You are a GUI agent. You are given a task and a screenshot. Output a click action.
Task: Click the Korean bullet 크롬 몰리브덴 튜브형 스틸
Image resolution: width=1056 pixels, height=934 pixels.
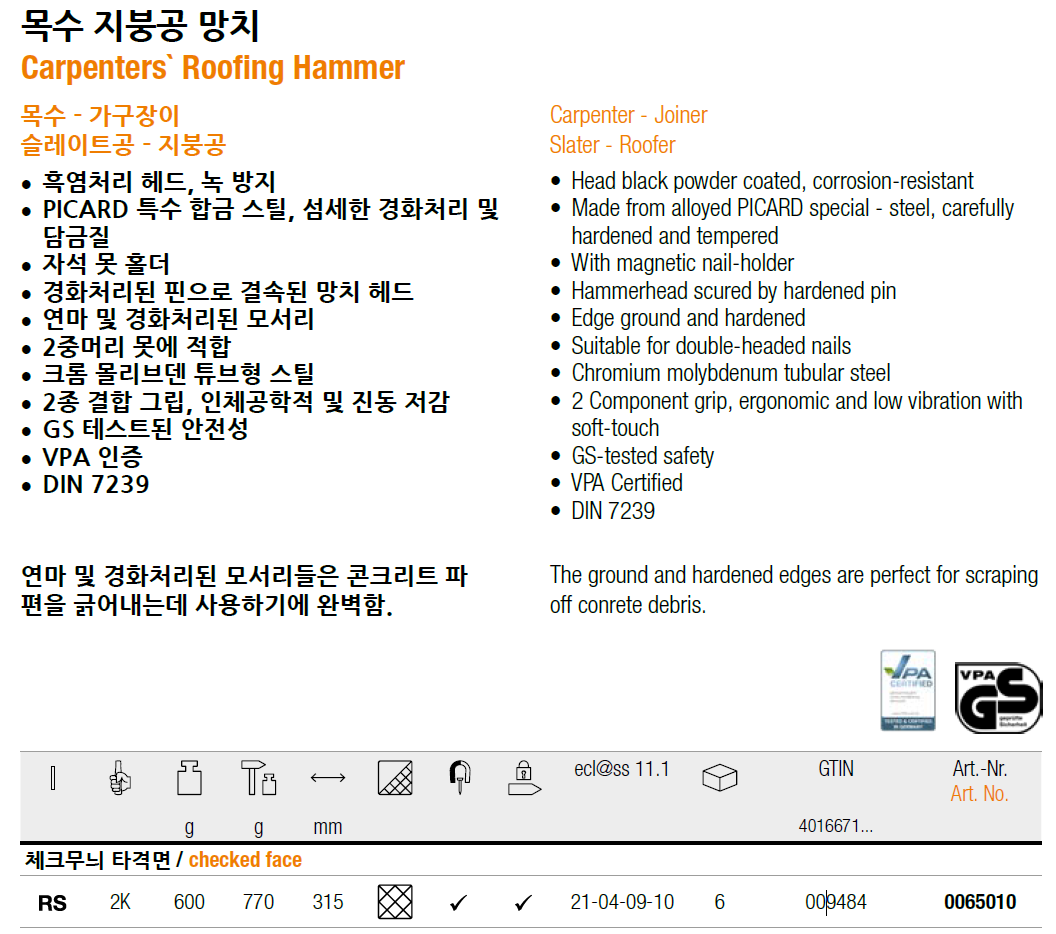(178, 374)
